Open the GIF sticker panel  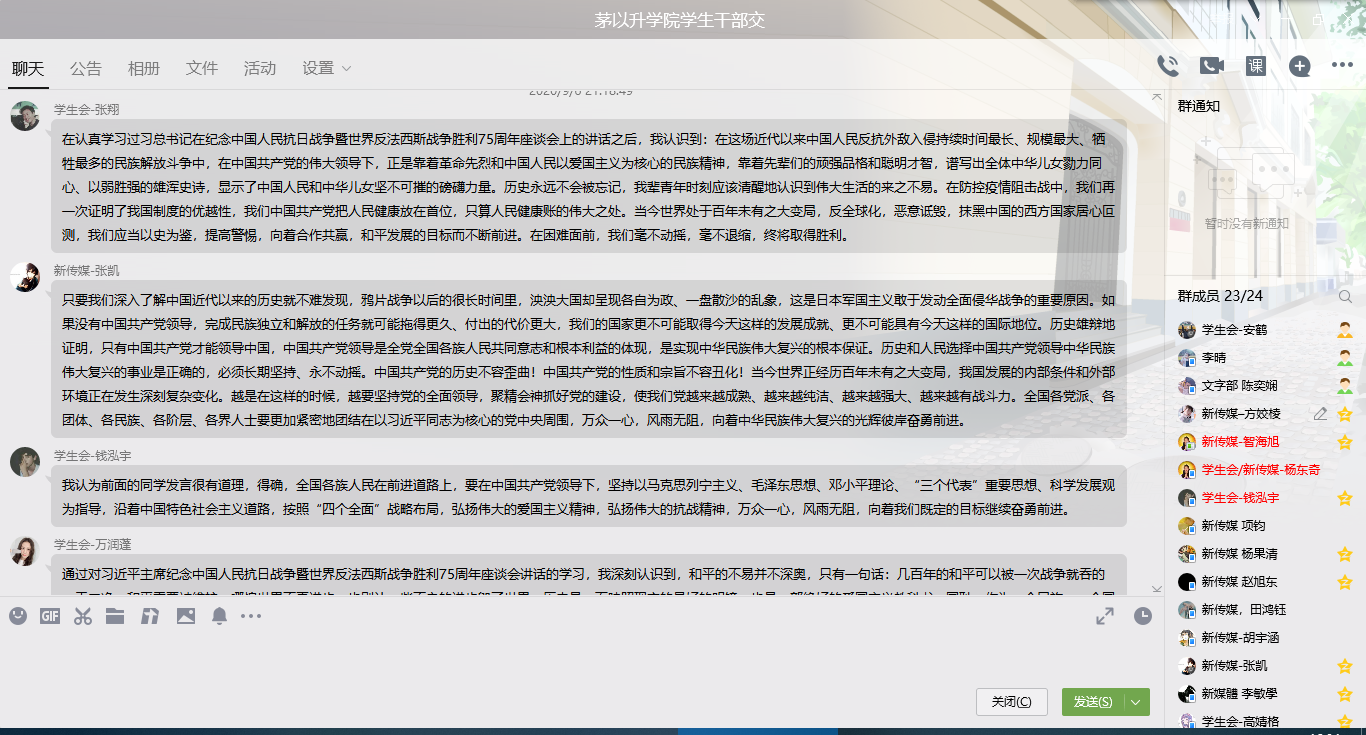click(x=50, y=616)
